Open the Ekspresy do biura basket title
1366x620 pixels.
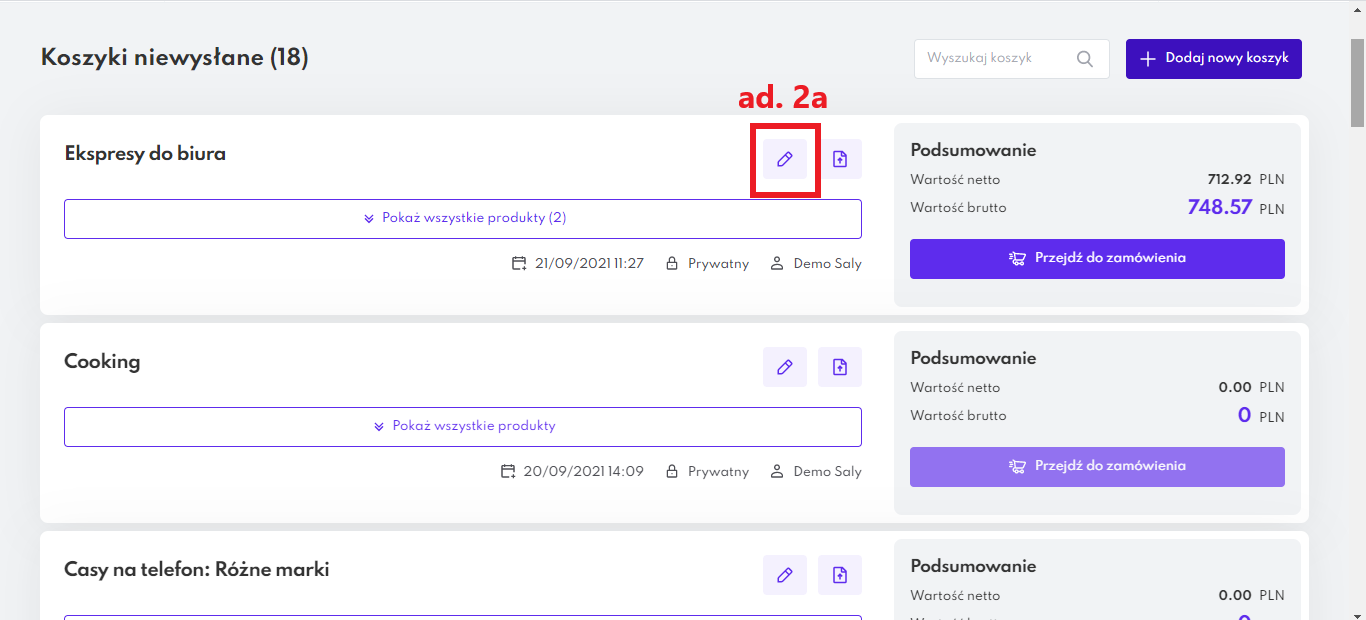pos(145,154)
